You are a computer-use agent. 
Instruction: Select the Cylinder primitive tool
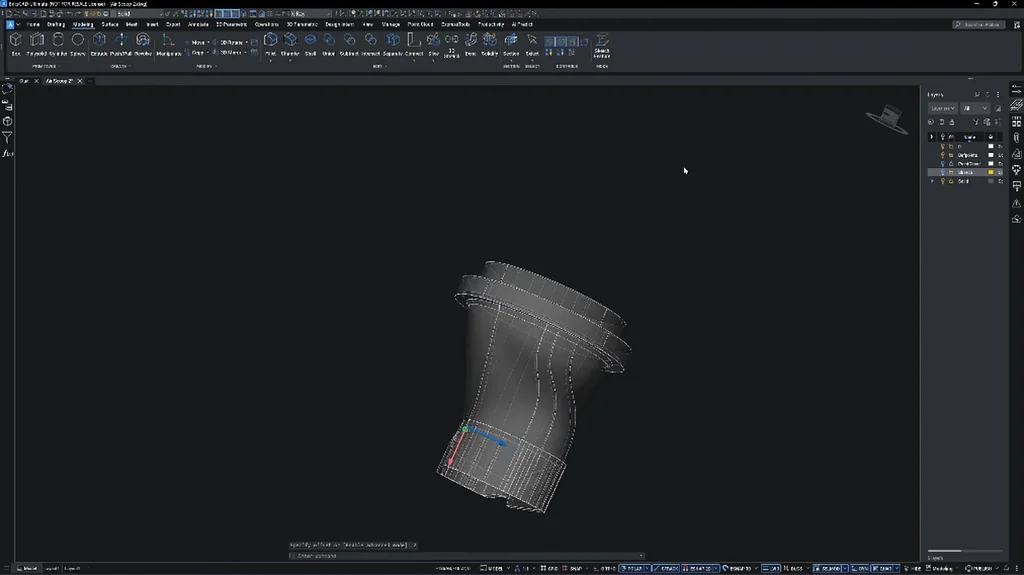(x=57, y=44)
